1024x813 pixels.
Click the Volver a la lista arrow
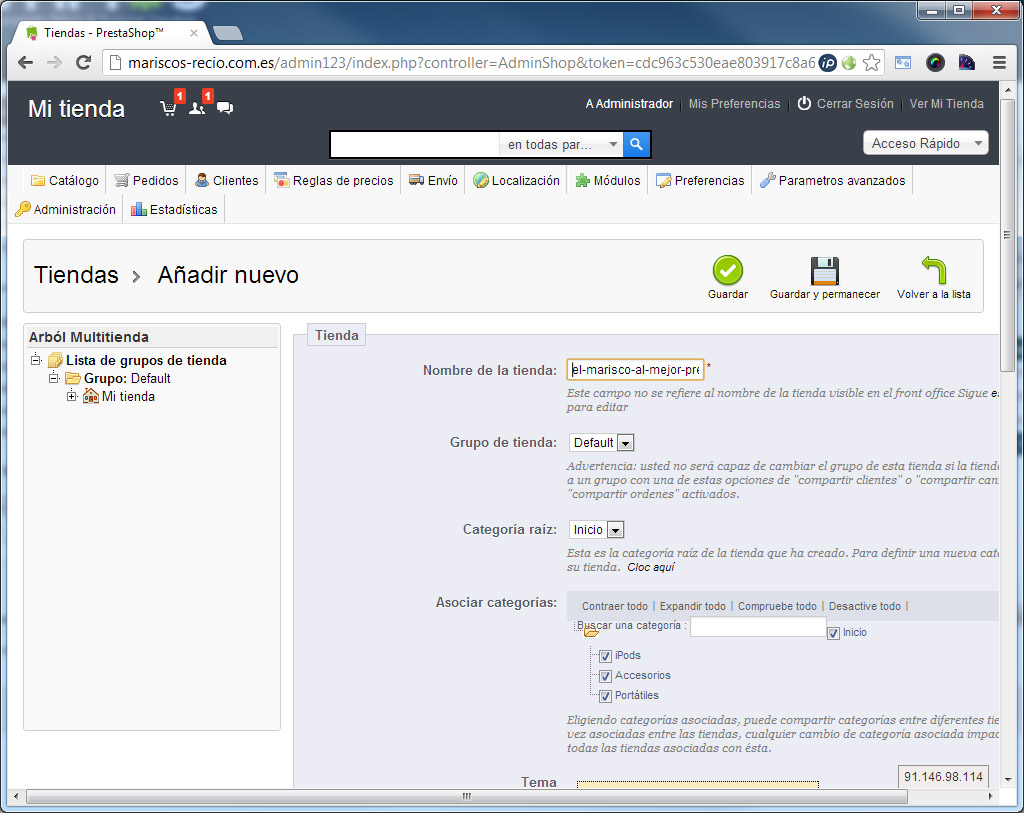coord(933,271)
